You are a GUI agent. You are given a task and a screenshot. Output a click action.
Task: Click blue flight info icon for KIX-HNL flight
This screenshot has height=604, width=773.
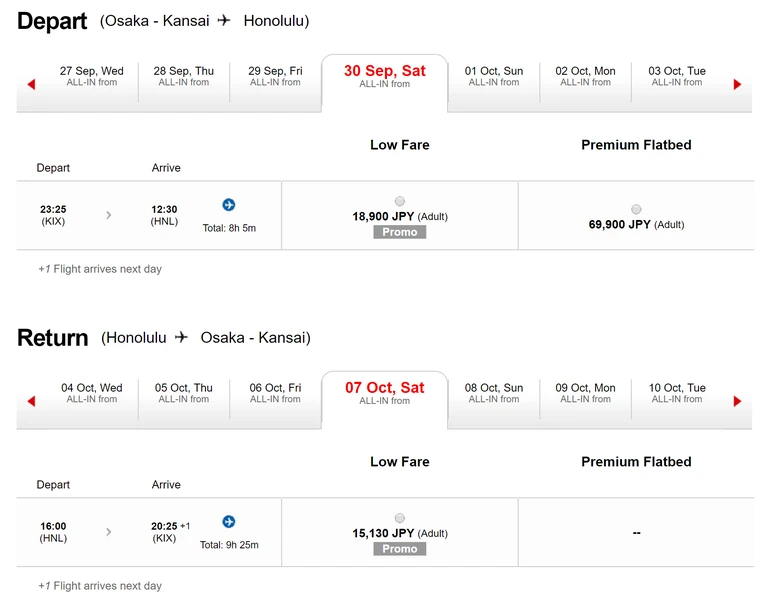point(229,205)
